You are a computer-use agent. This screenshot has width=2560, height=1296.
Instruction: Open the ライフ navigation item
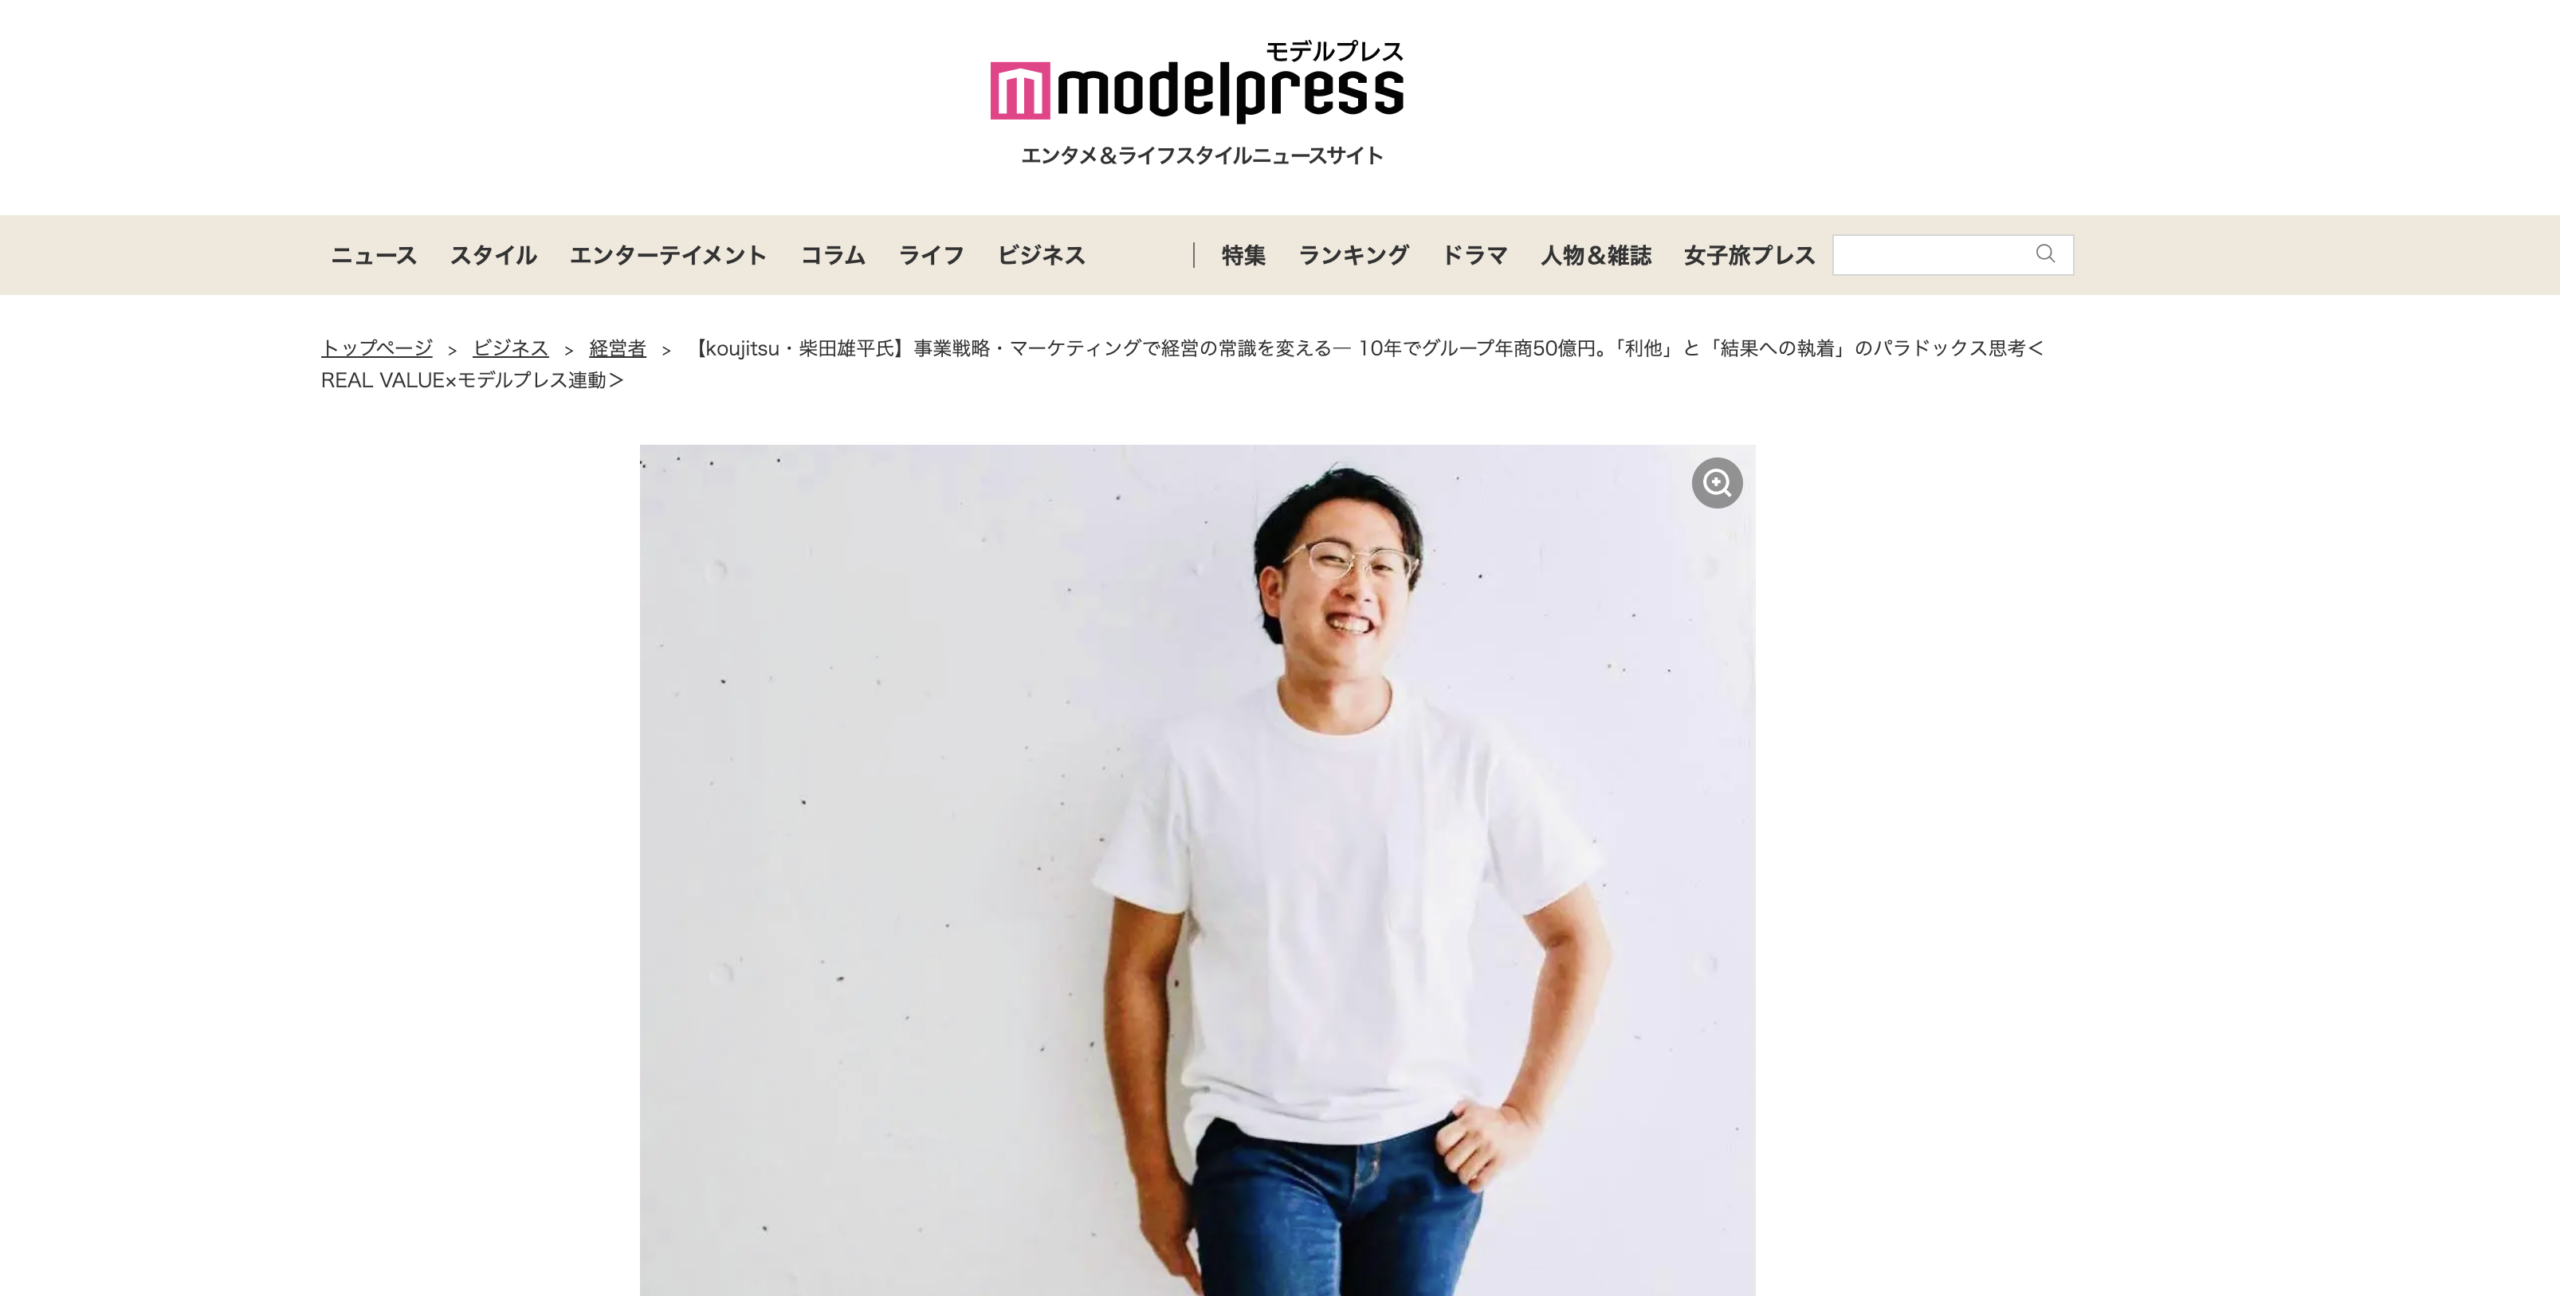[x=931, y=255]
